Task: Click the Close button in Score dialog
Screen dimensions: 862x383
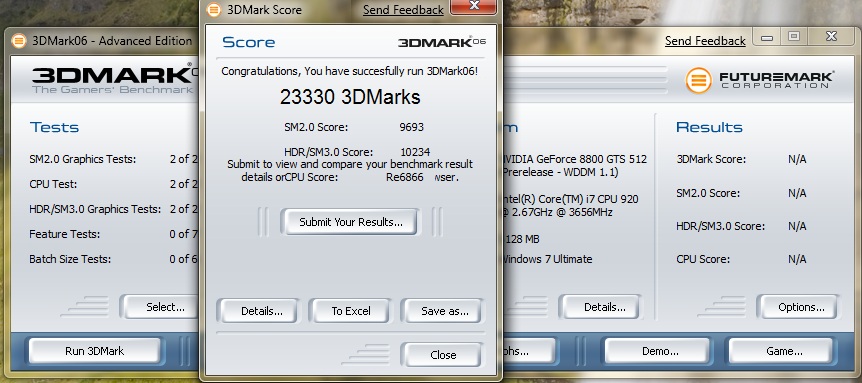Action: (x=443, y=355)
